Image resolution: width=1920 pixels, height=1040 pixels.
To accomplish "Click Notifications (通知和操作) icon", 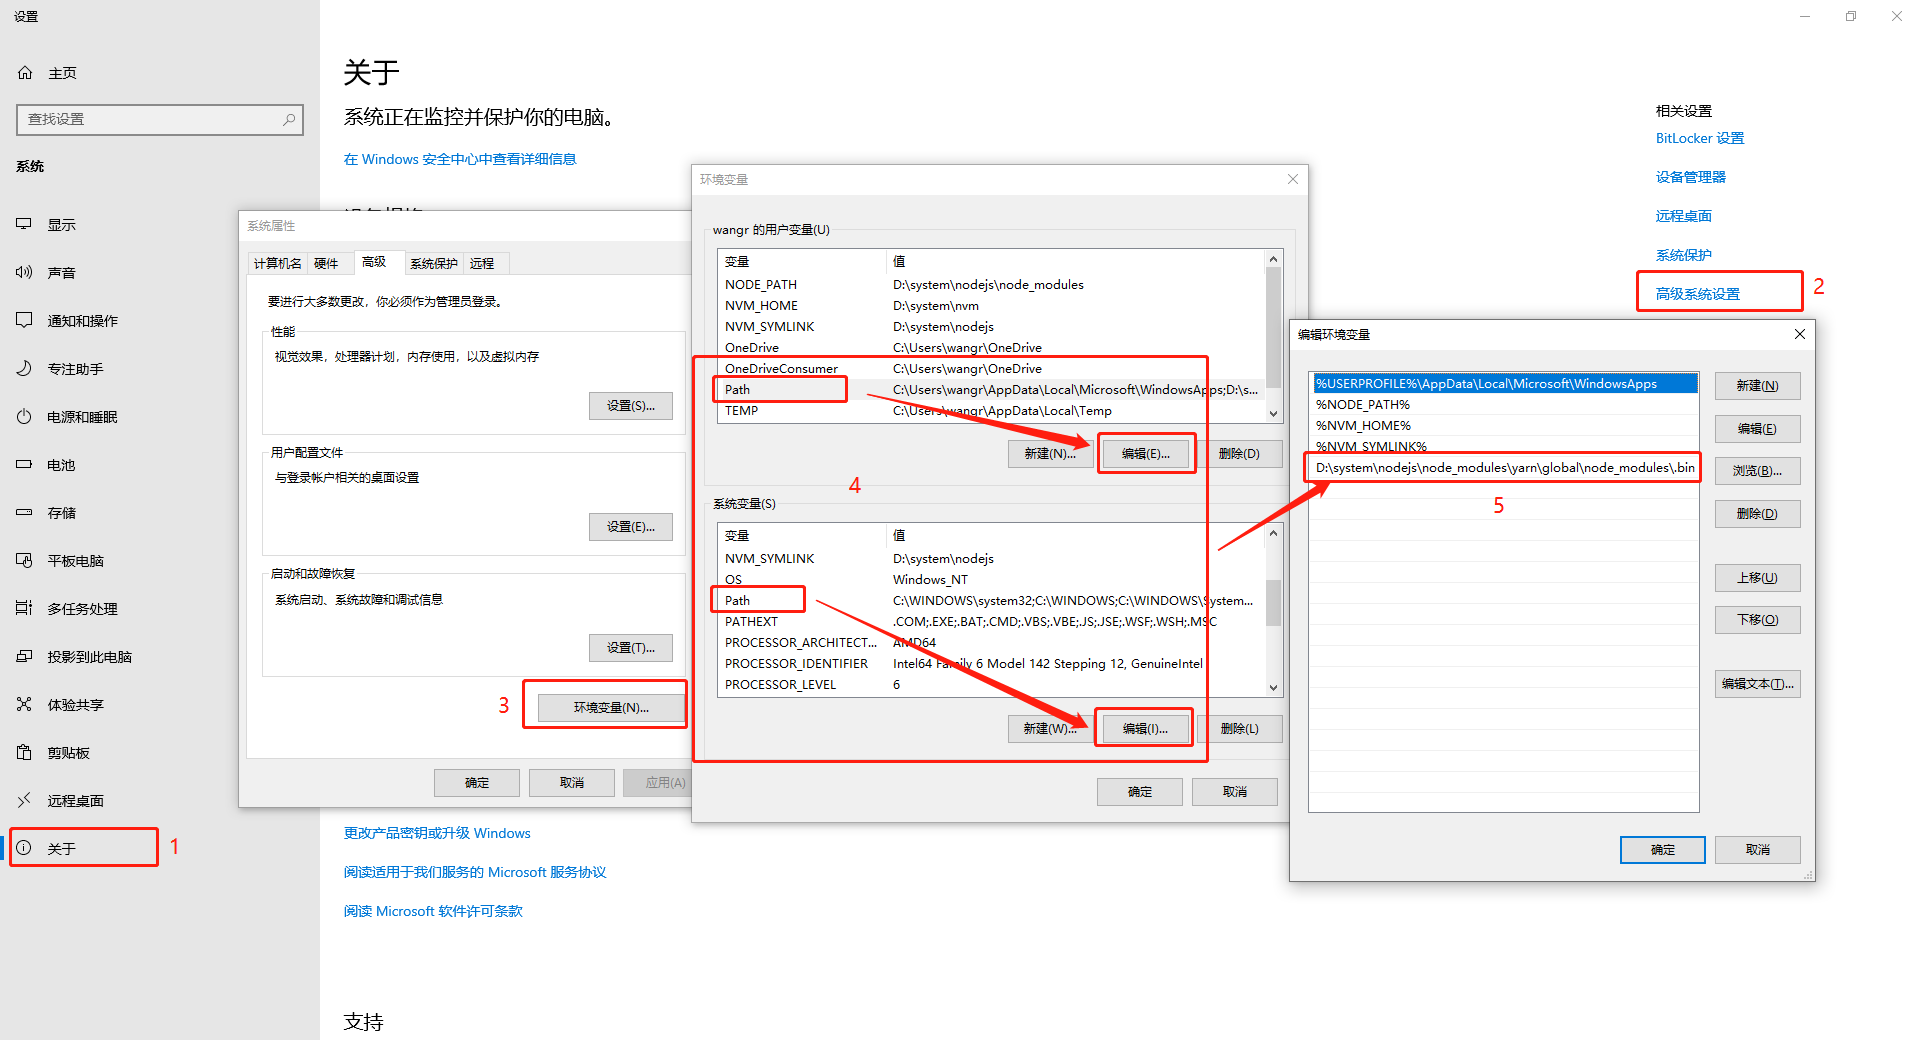I will [x=24, y=320].
